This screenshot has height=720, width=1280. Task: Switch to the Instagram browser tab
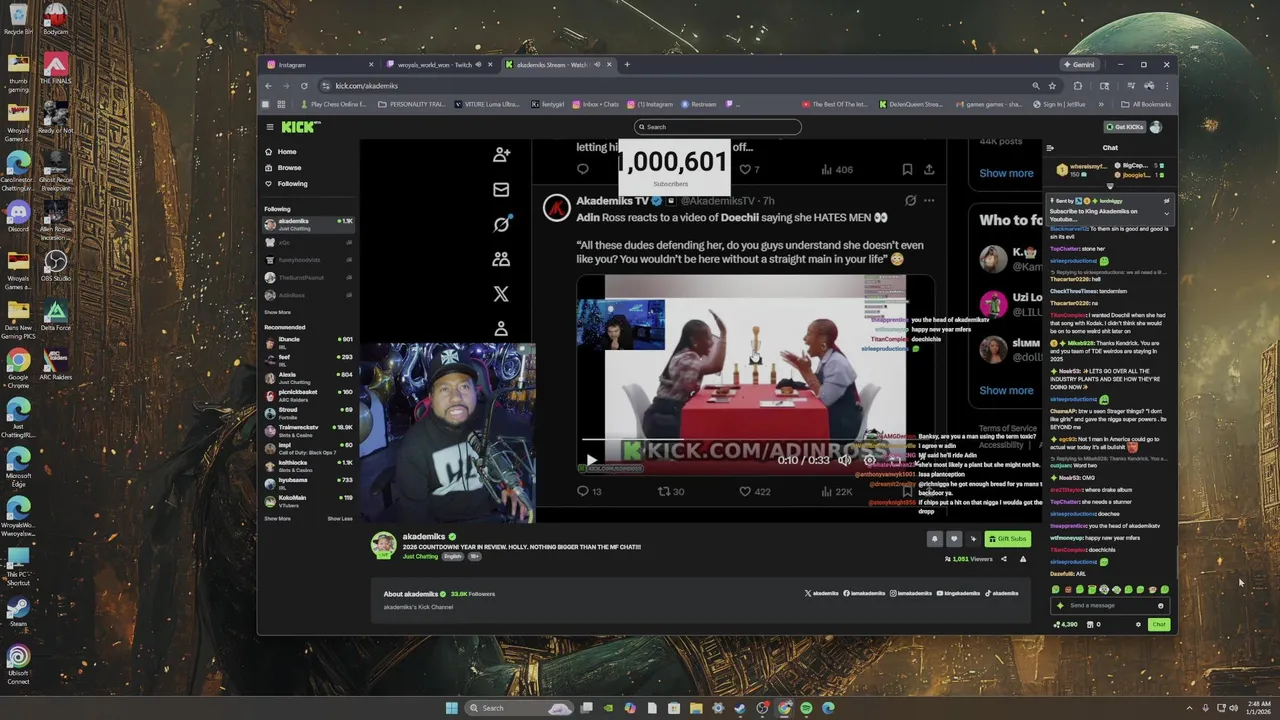318,65
